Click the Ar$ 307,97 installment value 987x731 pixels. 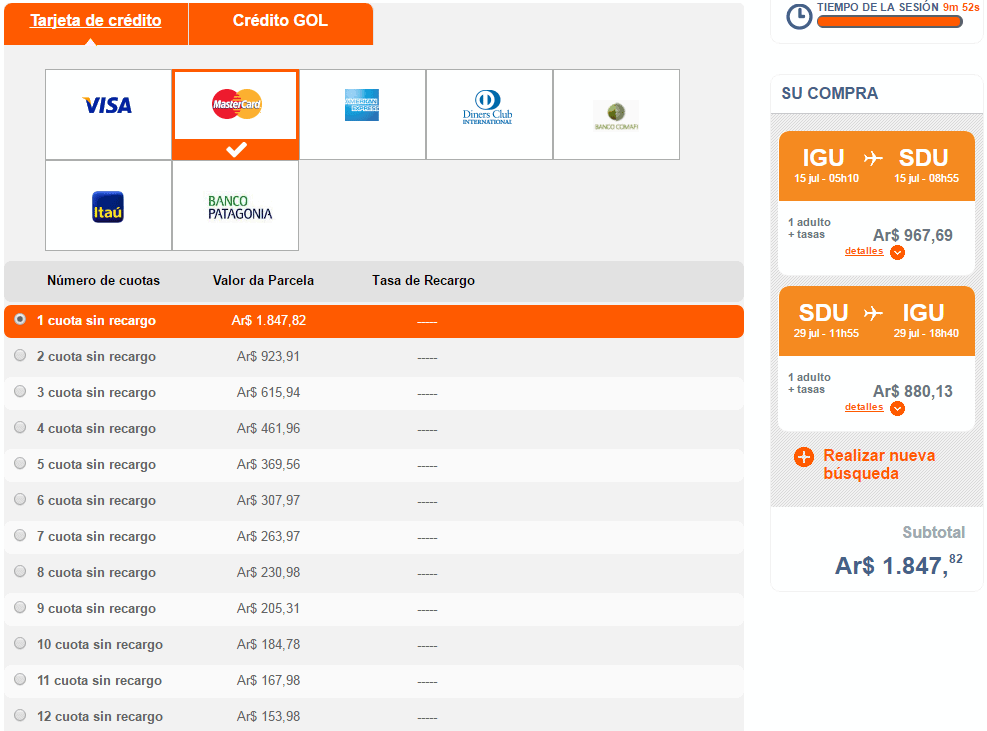tap(268, 500)
